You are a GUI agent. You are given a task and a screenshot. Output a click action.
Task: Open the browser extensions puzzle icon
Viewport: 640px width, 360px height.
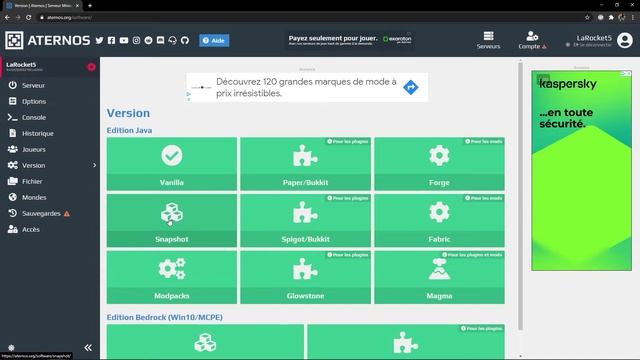coord(611,18)
